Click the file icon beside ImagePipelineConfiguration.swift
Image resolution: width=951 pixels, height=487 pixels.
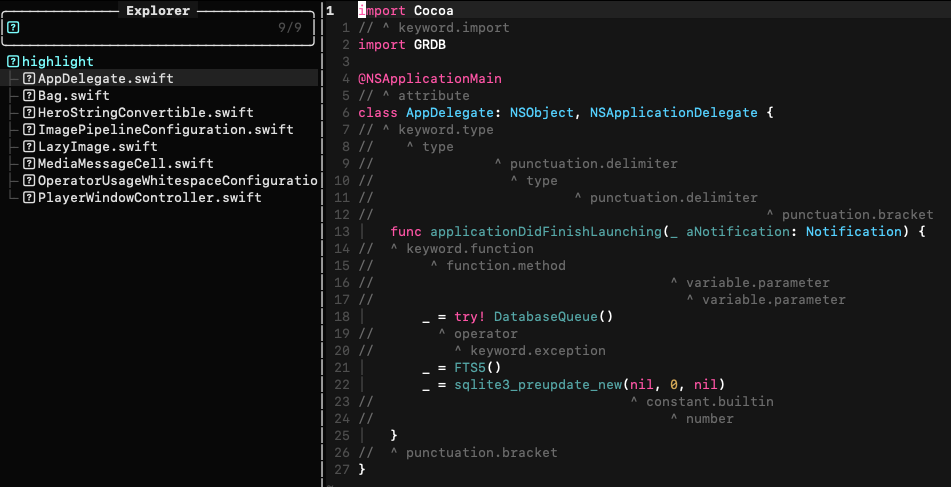[x=29, y=130]
